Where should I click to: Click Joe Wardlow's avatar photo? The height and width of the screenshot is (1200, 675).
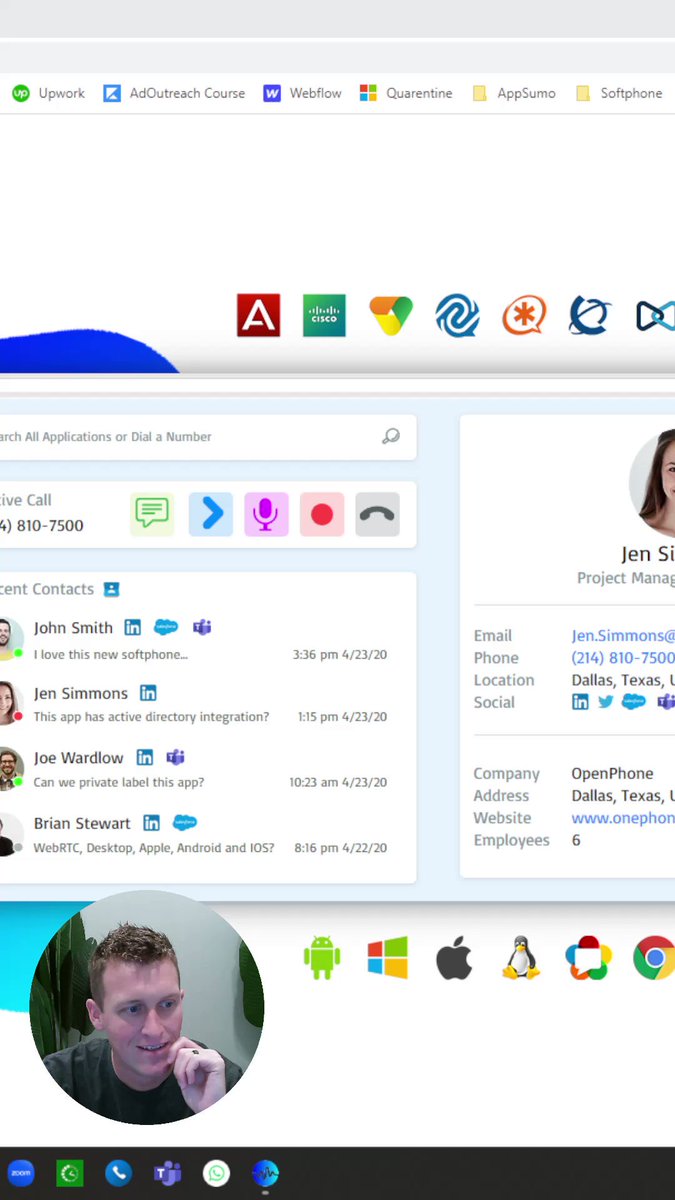point(8,768)
